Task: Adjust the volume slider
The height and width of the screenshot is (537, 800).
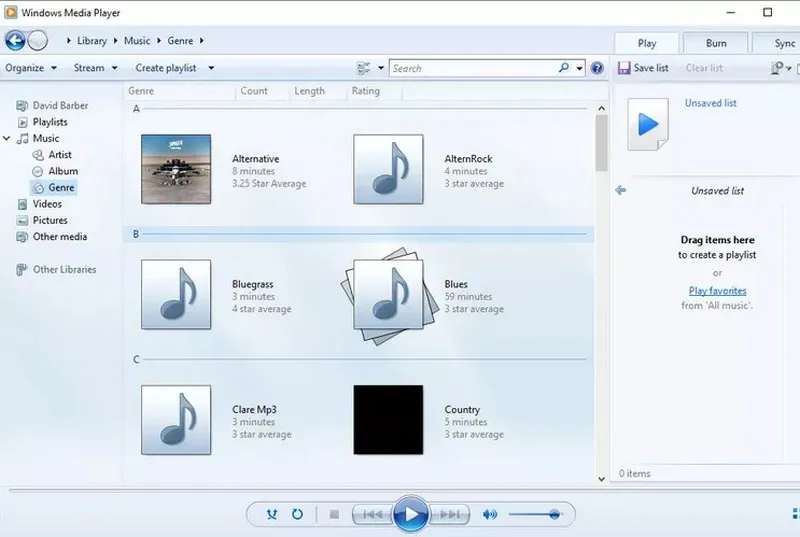Action: [x=553, y=514]
